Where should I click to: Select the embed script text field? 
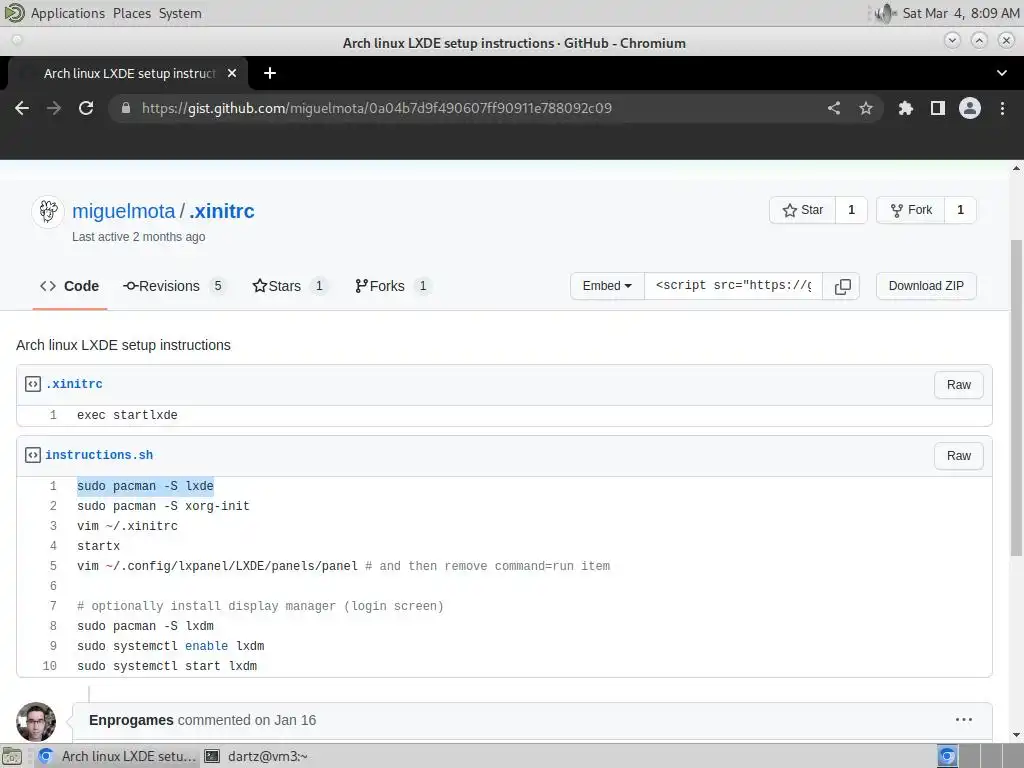coord(733,286)
